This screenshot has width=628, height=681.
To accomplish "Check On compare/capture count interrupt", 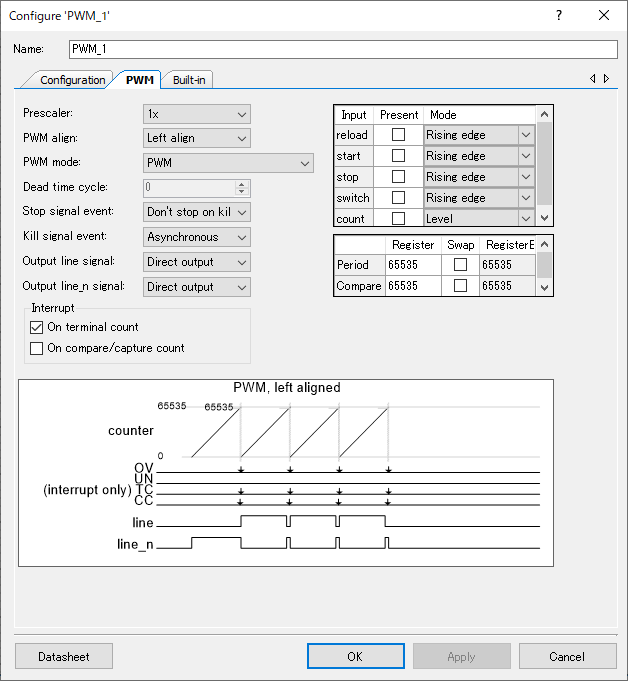I will click(x=36, y=348).
